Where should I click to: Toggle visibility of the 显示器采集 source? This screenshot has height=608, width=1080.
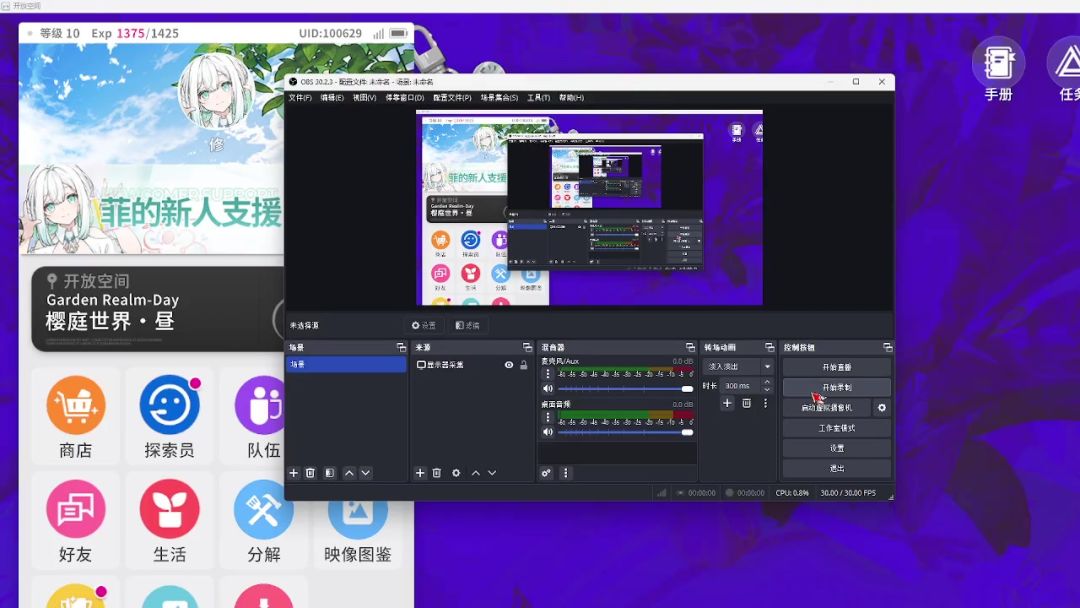coord(509,365)
